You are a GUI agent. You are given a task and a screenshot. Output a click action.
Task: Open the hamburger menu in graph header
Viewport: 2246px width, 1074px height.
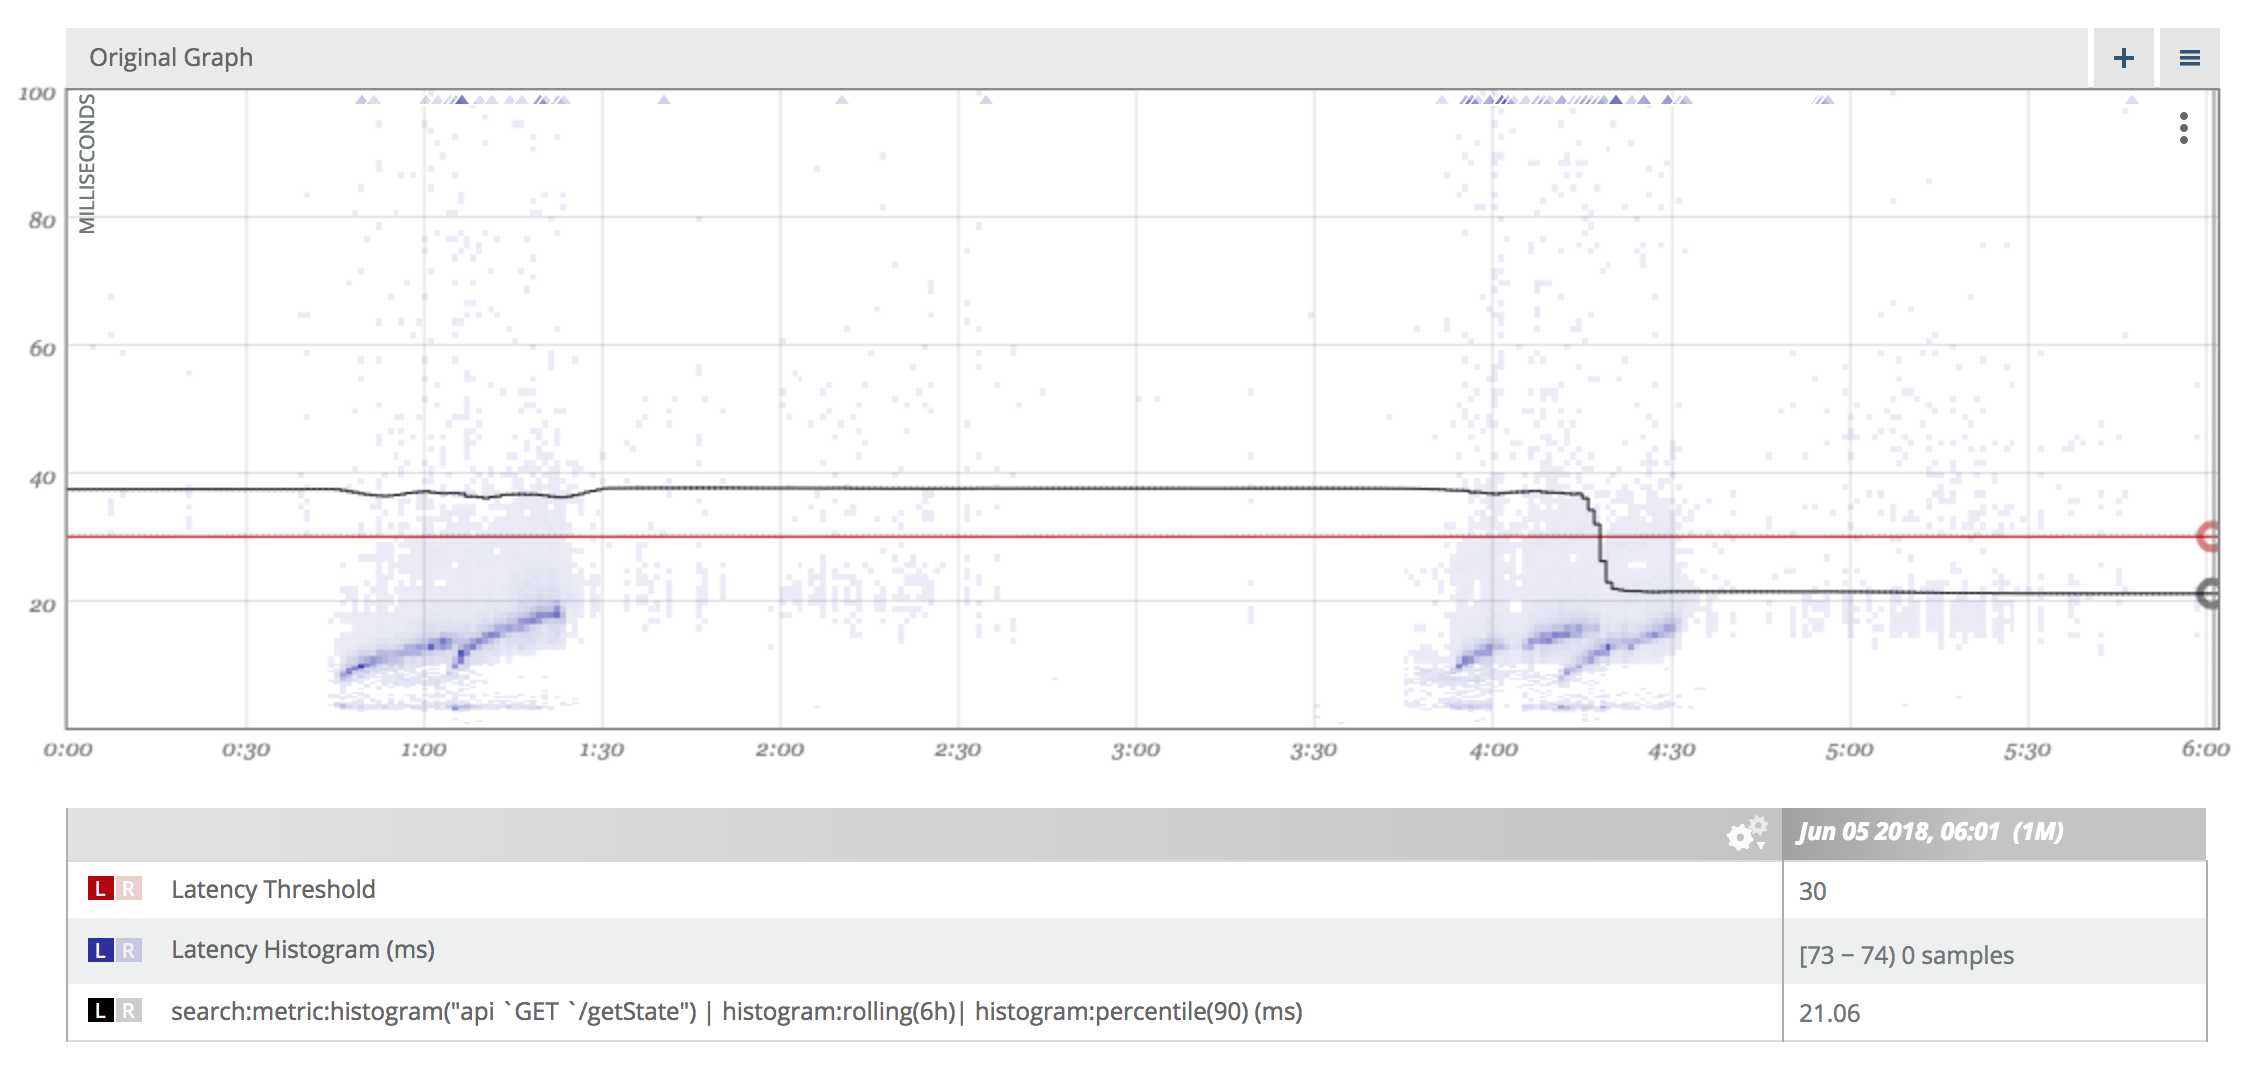tap(2190, 58)
